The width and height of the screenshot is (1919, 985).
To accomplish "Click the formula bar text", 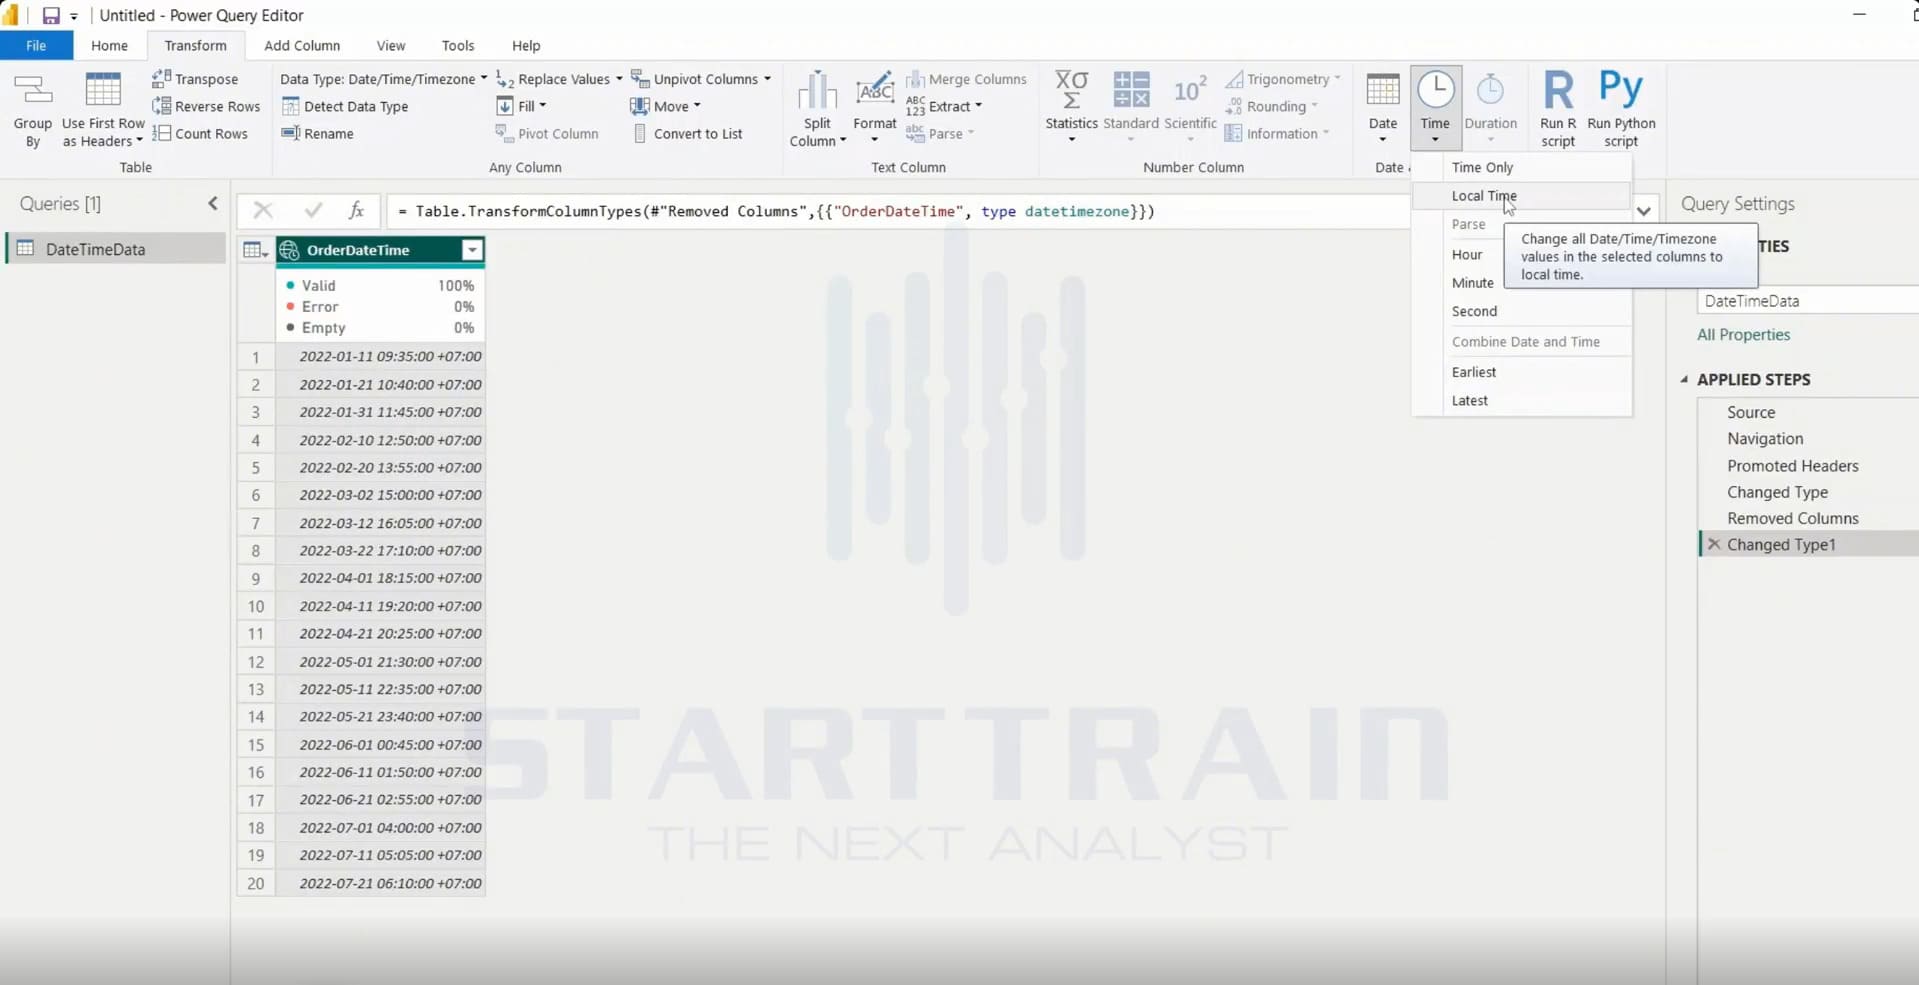I will (x=776, y=211).
